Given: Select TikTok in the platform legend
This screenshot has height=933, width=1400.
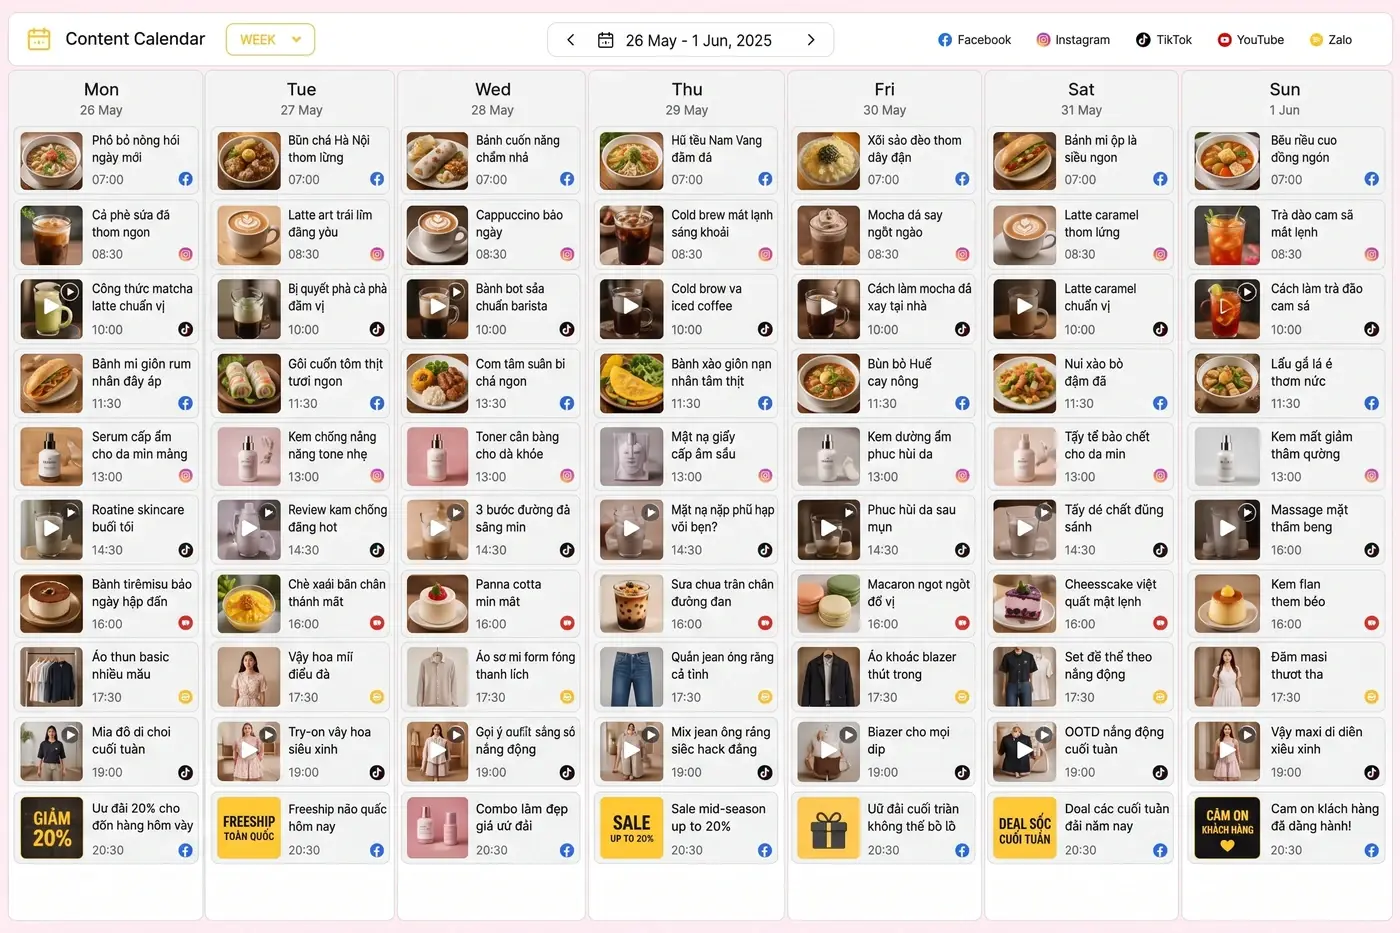Looking at the screenshot, I should tap(1164, 40).
